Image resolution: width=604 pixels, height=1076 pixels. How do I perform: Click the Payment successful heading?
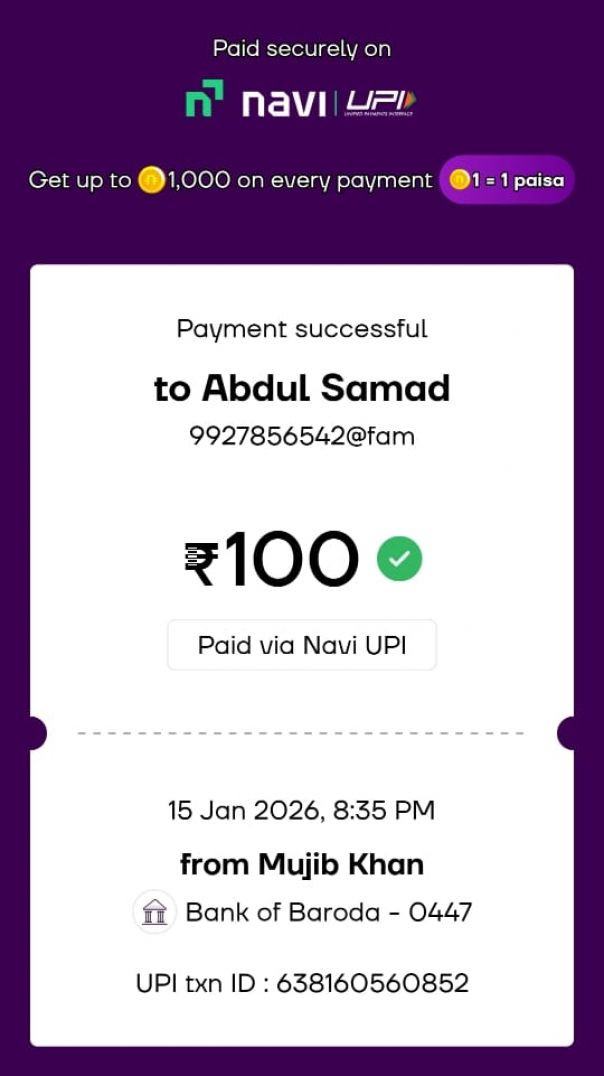(x=302, y=329)
